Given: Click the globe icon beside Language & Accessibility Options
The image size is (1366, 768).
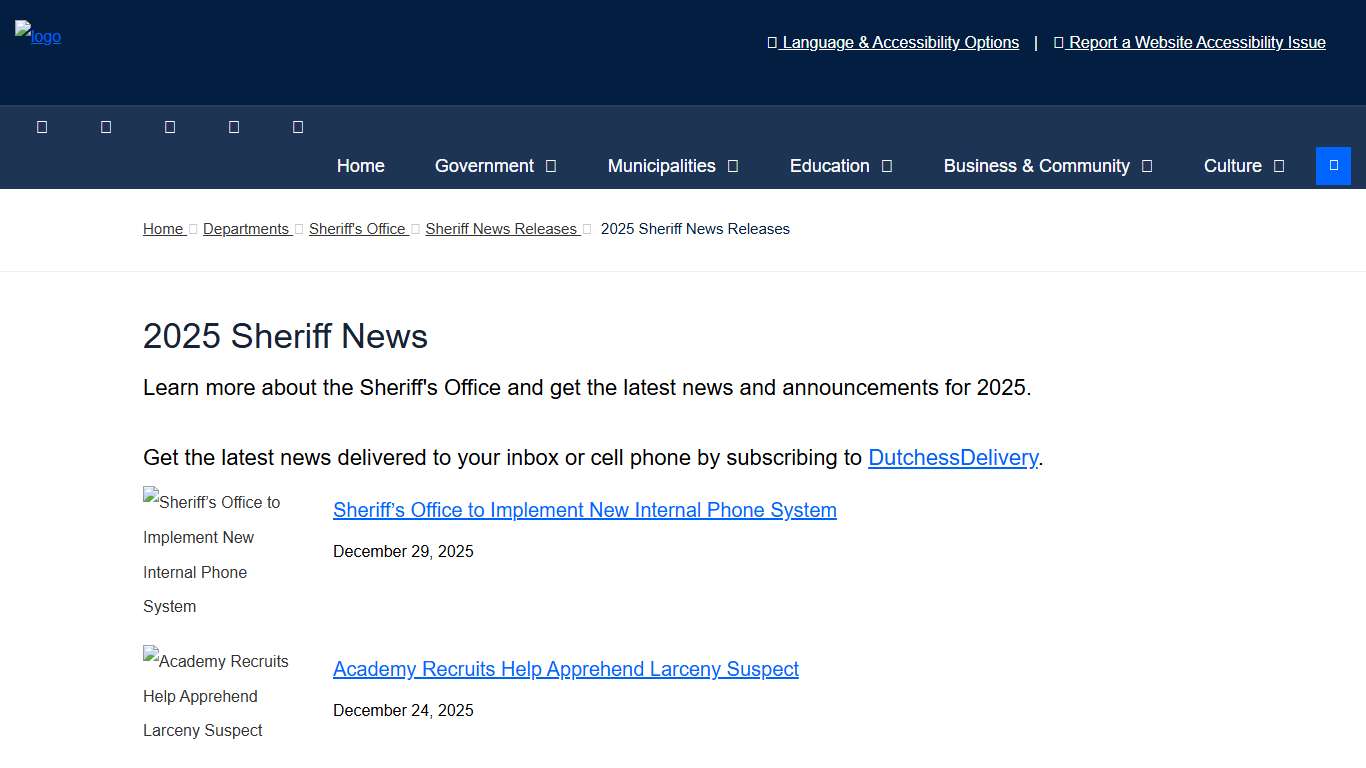Looking at the screenshot, I should [x=770, y=42].
